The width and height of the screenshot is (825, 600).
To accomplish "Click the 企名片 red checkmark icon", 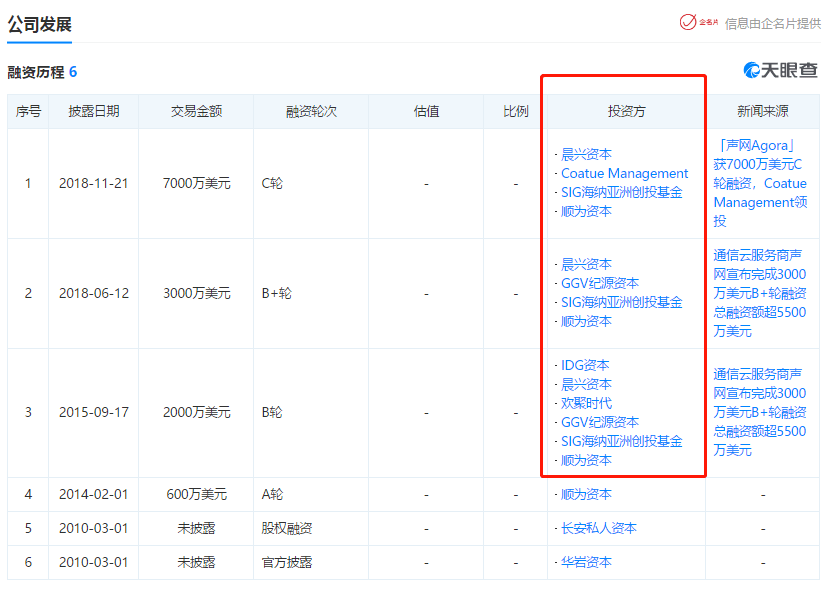I will pos(688,22).
